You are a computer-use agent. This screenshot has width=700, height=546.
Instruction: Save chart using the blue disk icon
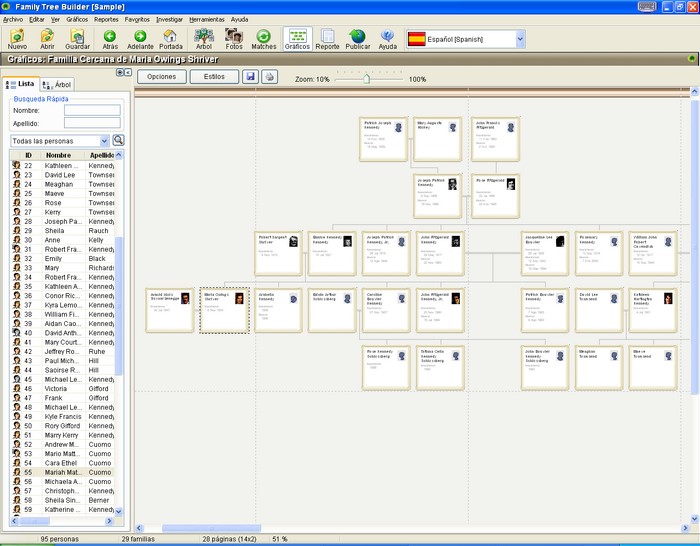[250, 76]
